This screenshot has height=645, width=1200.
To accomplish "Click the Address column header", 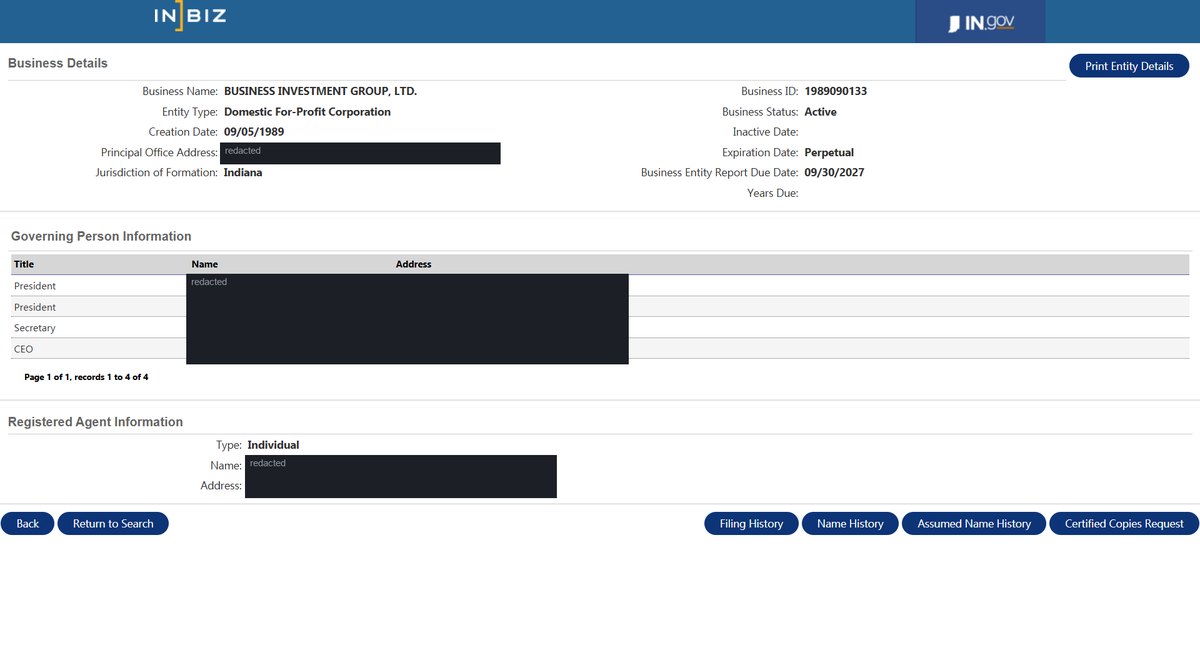I will 413,264.
